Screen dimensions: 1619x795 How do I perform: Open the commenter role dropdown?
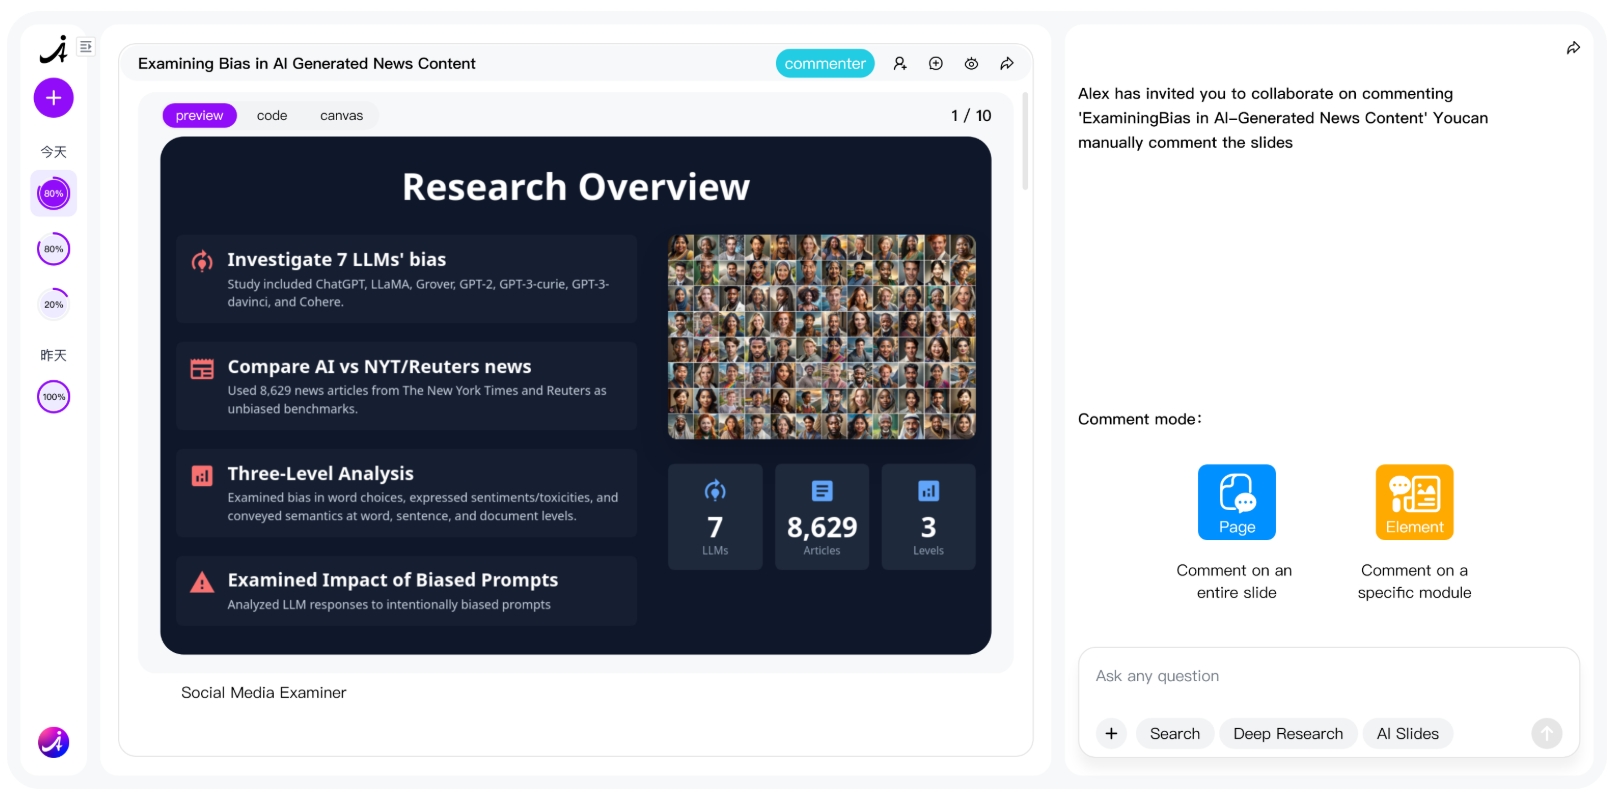pos(825,64)
